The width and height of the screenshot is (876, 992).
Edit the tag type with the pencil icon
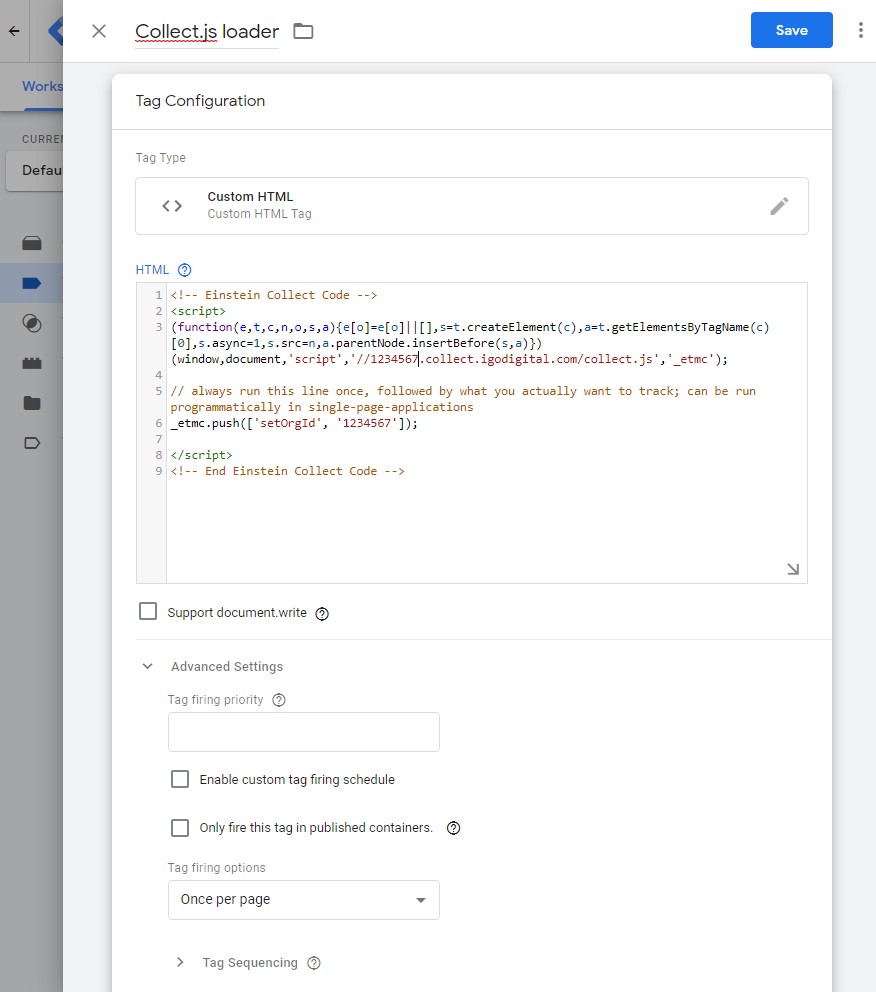(x=779, y=206)
